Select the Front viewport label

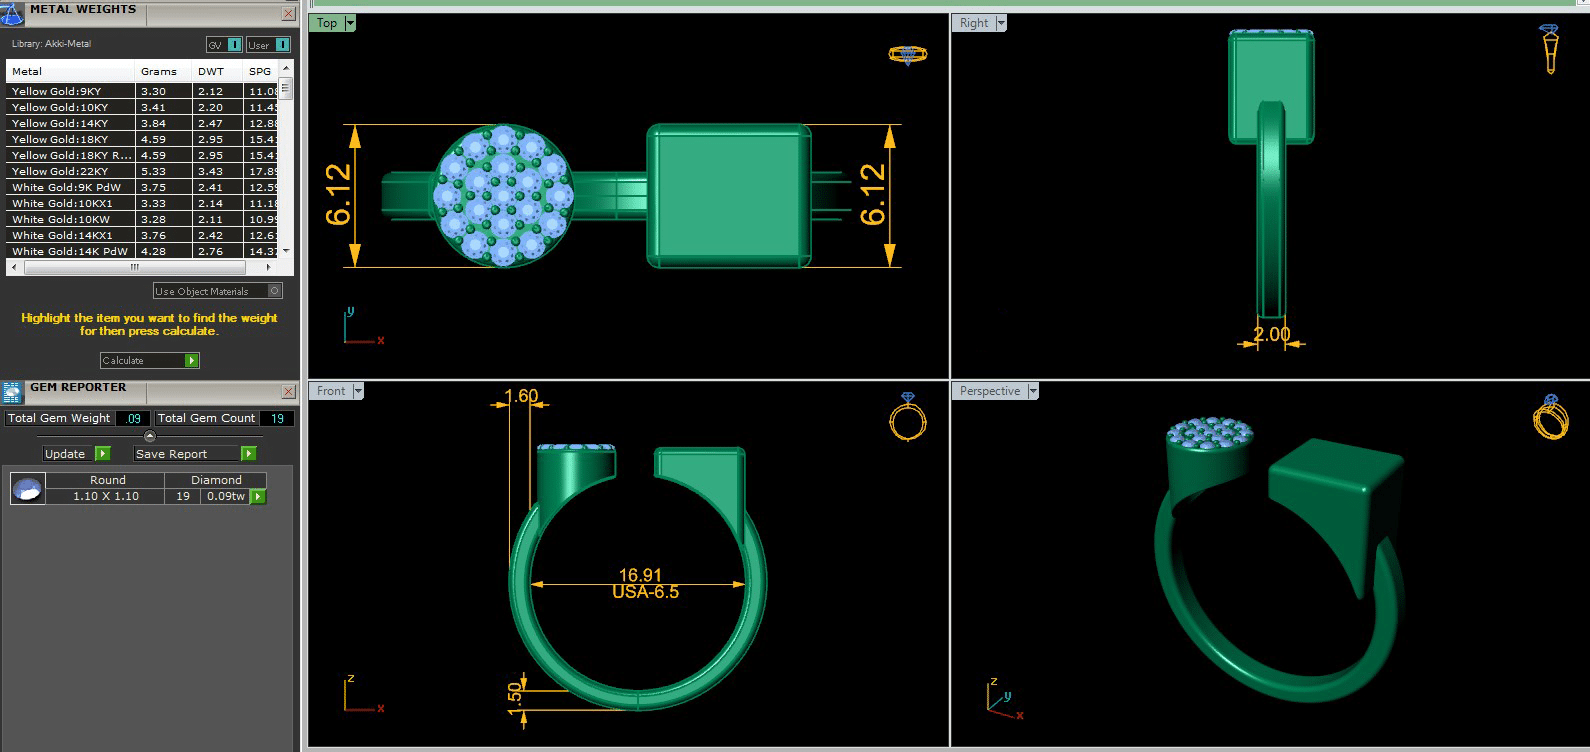[331, 391]
